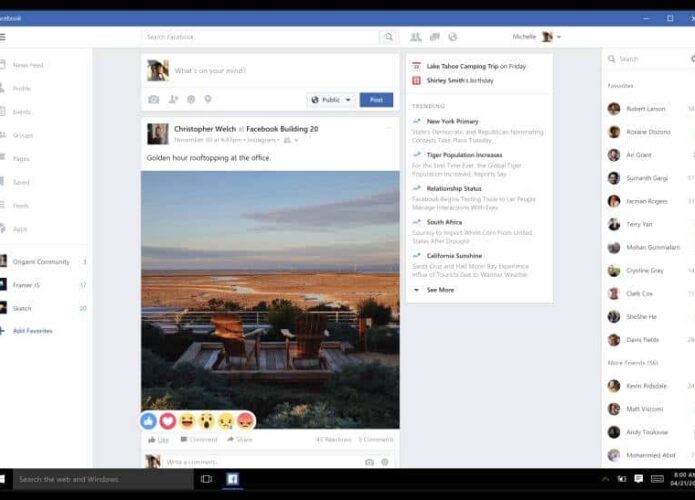Click the search magnifier button
695x500 pixels.
(x=389, y=37)
